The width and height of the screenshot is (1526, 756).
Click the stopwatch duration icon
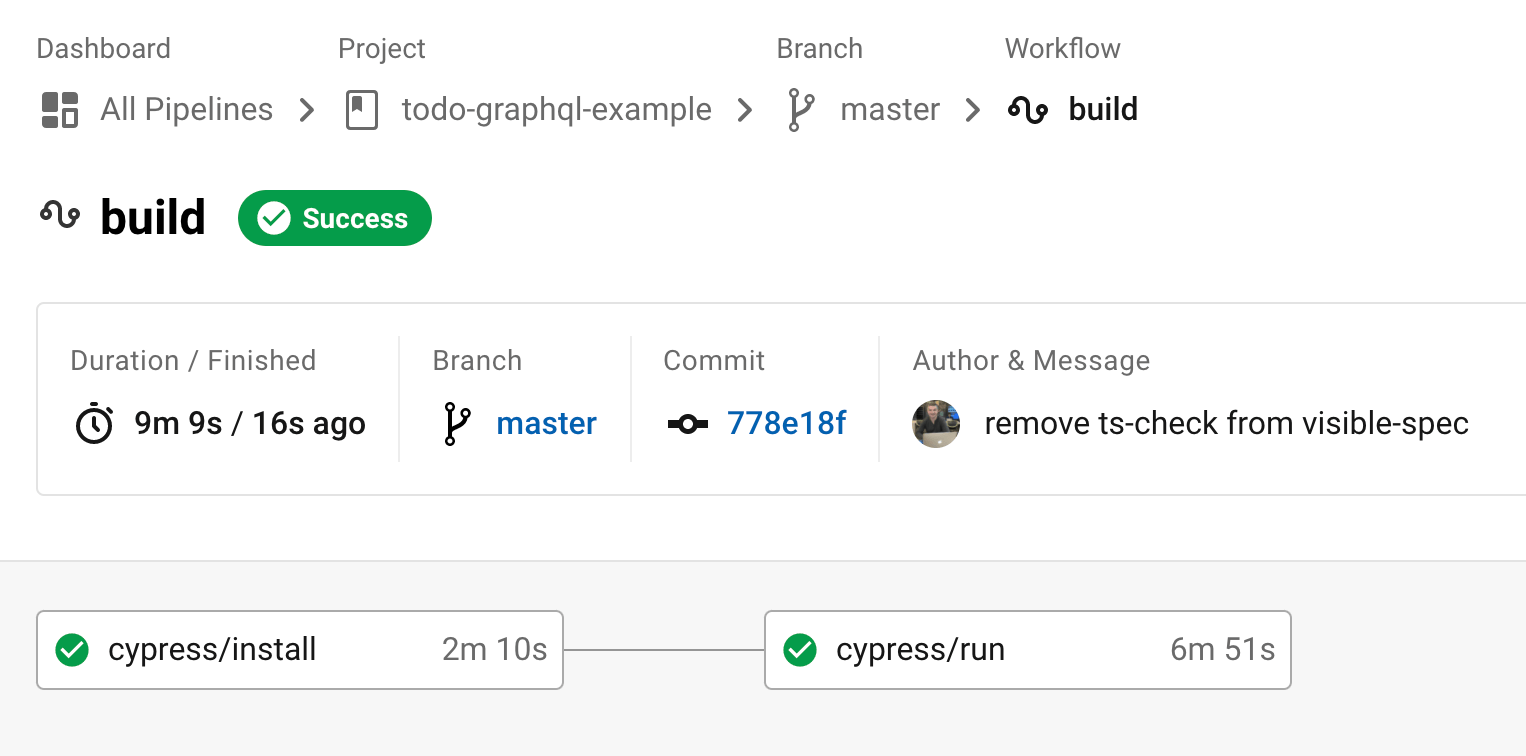coord(94,424)
